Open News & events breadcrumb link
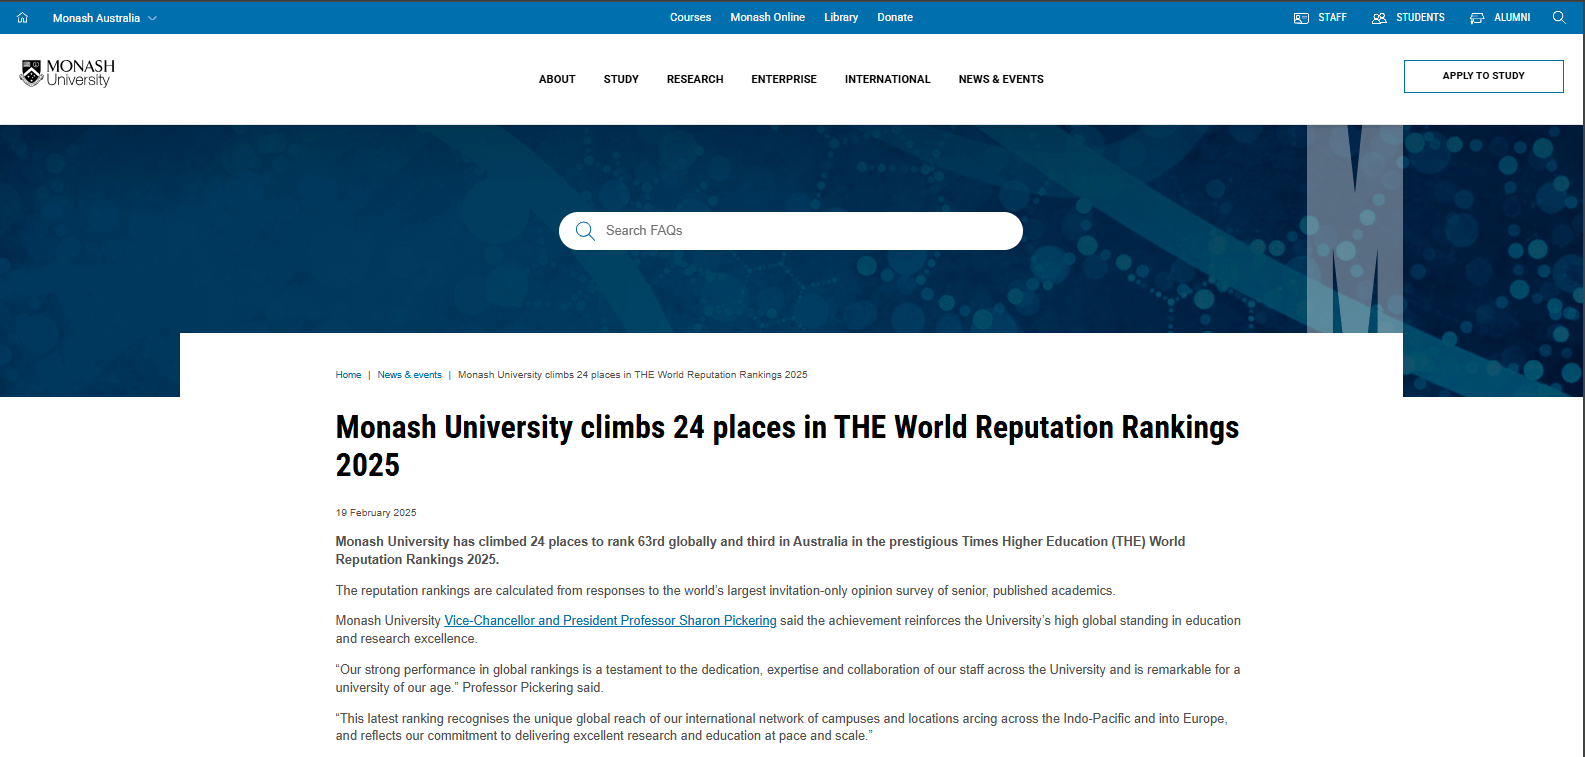The width and height of the screenshot is (1585, 757). click(409, 375)
